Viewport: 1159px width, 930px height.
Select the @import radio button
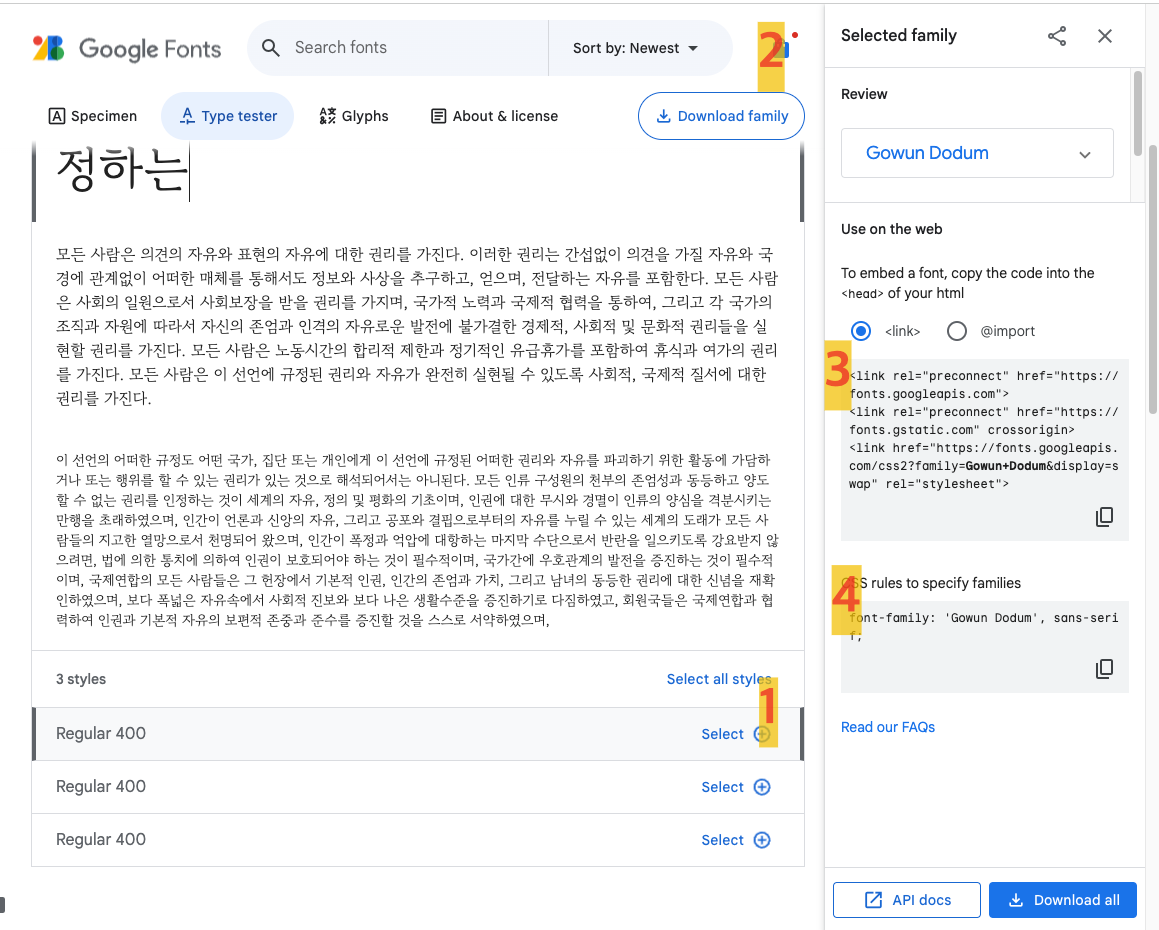pos(956,330)
